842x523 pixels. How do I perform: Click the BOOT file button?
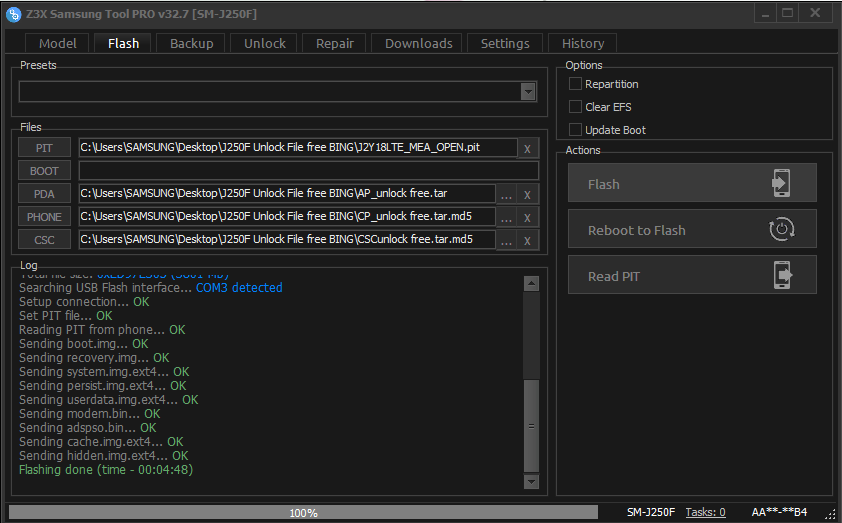click(x=44, y=171)
